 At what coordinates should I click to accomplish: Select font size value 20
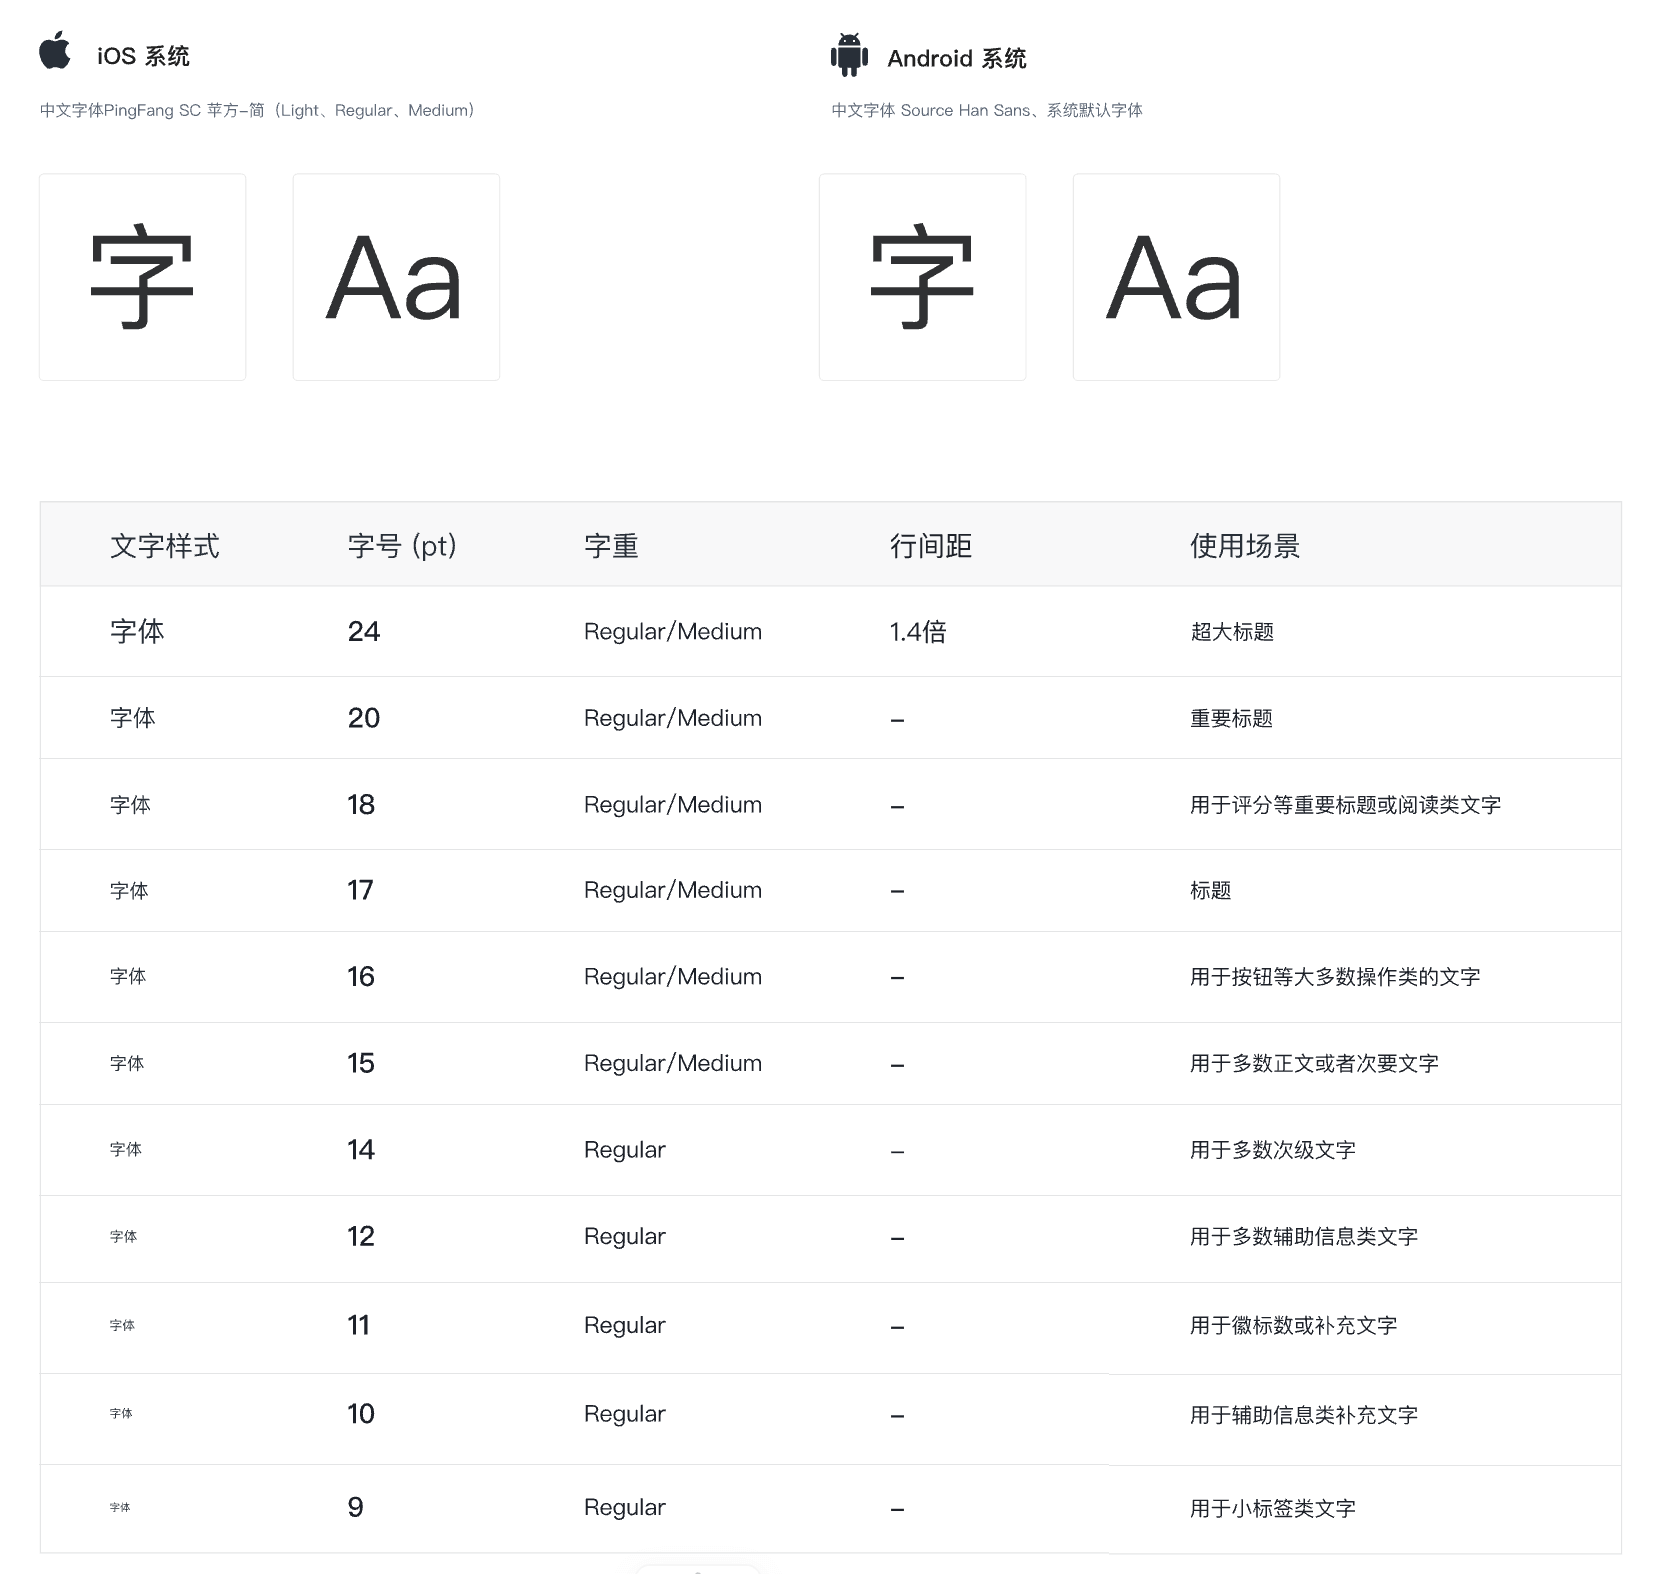tap(364, 718)
